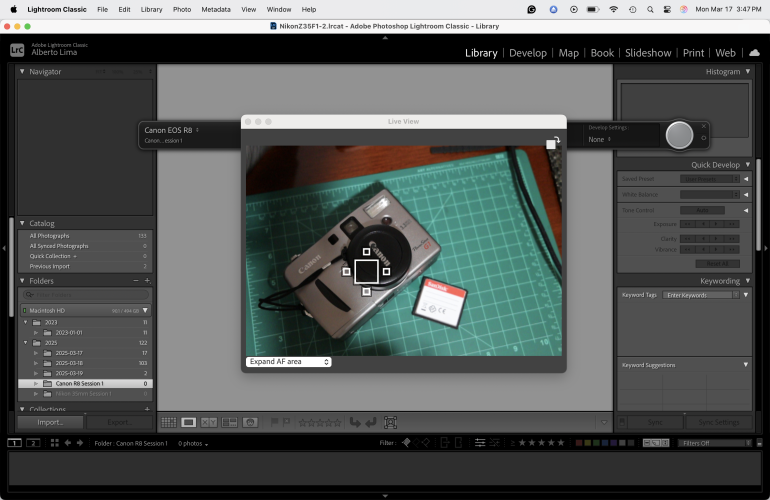Filter by rejected status flag icon
This screenshot has width=770, height=500.
click(426, 443)
